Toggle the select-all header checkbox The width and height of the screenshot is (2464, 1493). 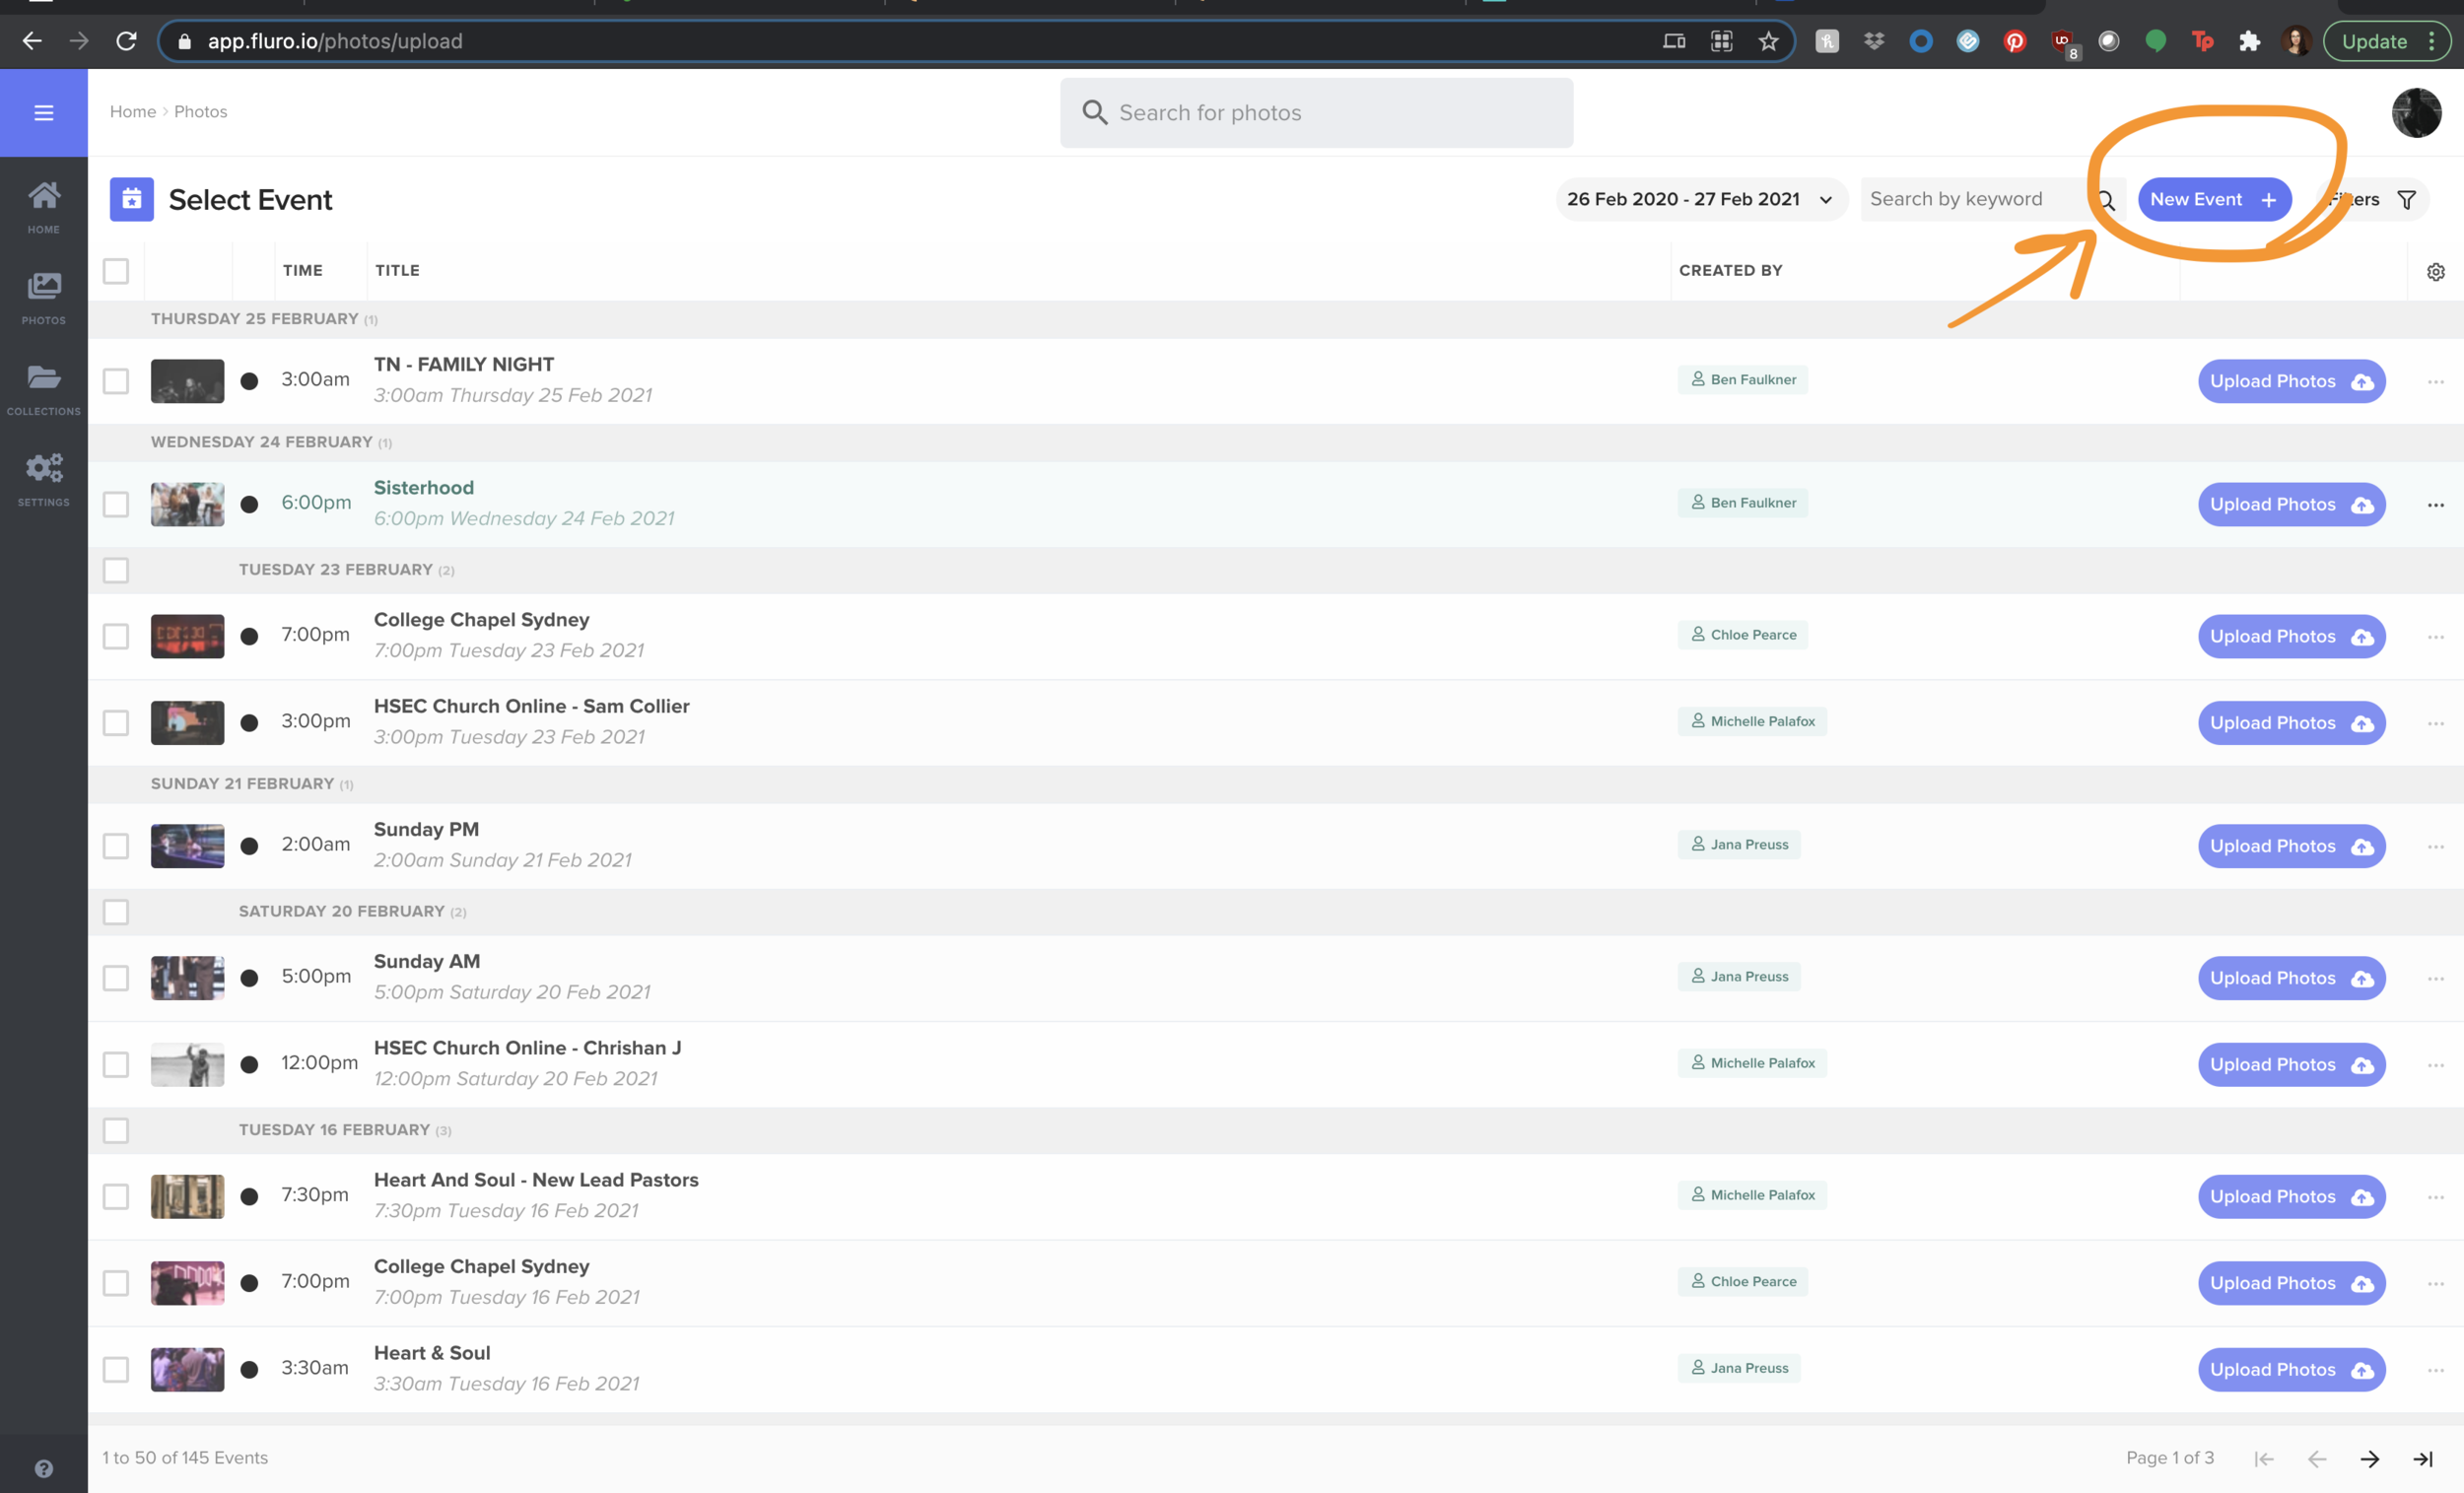[116, 271]
